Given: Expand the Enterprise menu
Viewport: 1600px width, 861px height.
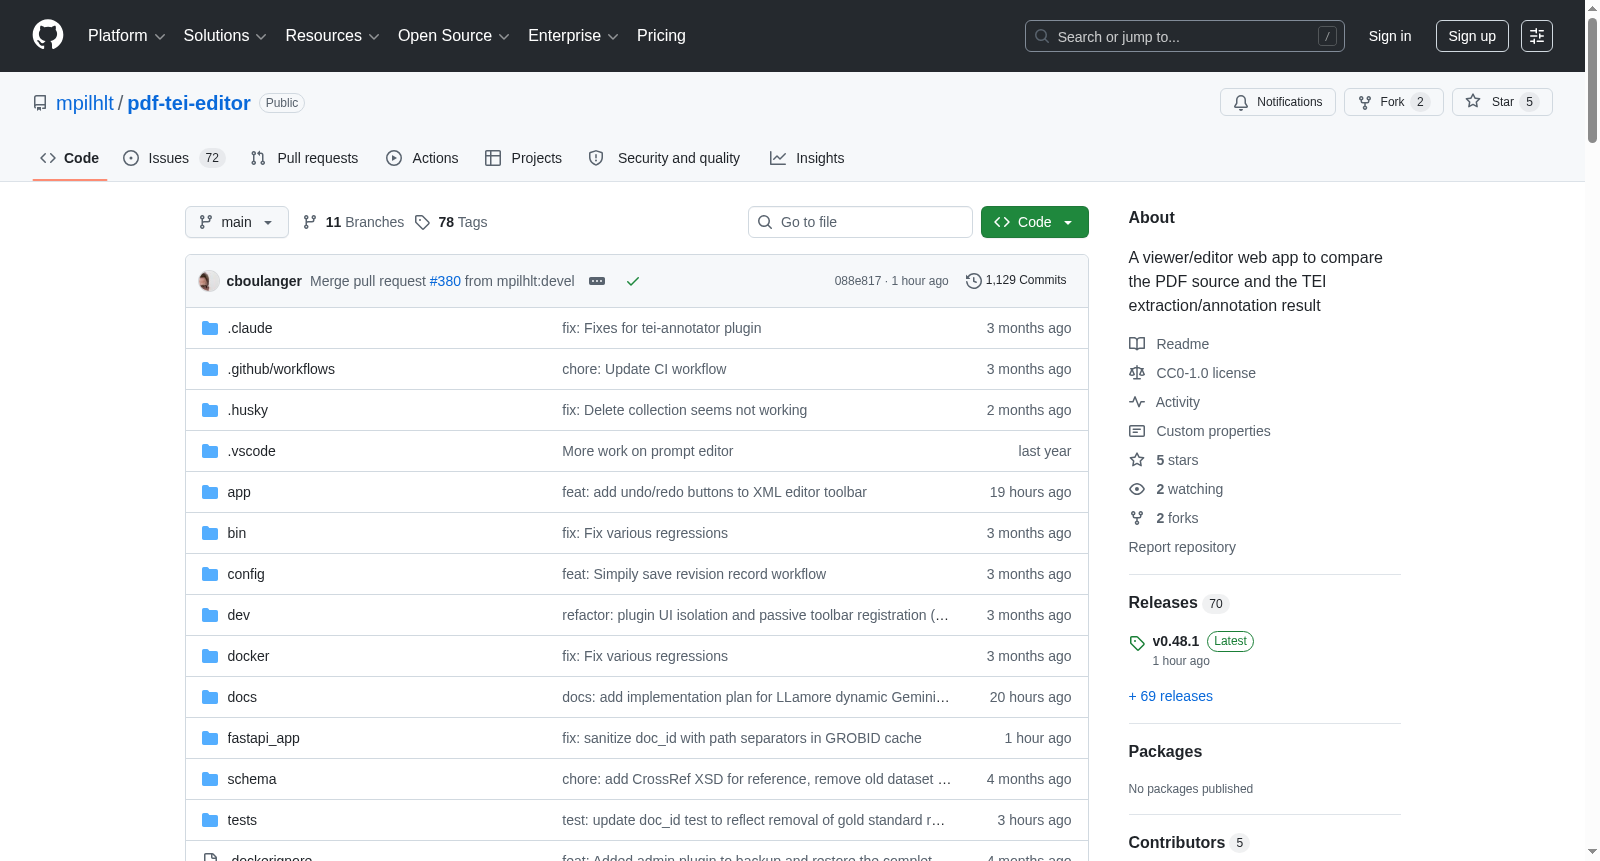Looking at the screenshot, I should (x=573, y=36).
